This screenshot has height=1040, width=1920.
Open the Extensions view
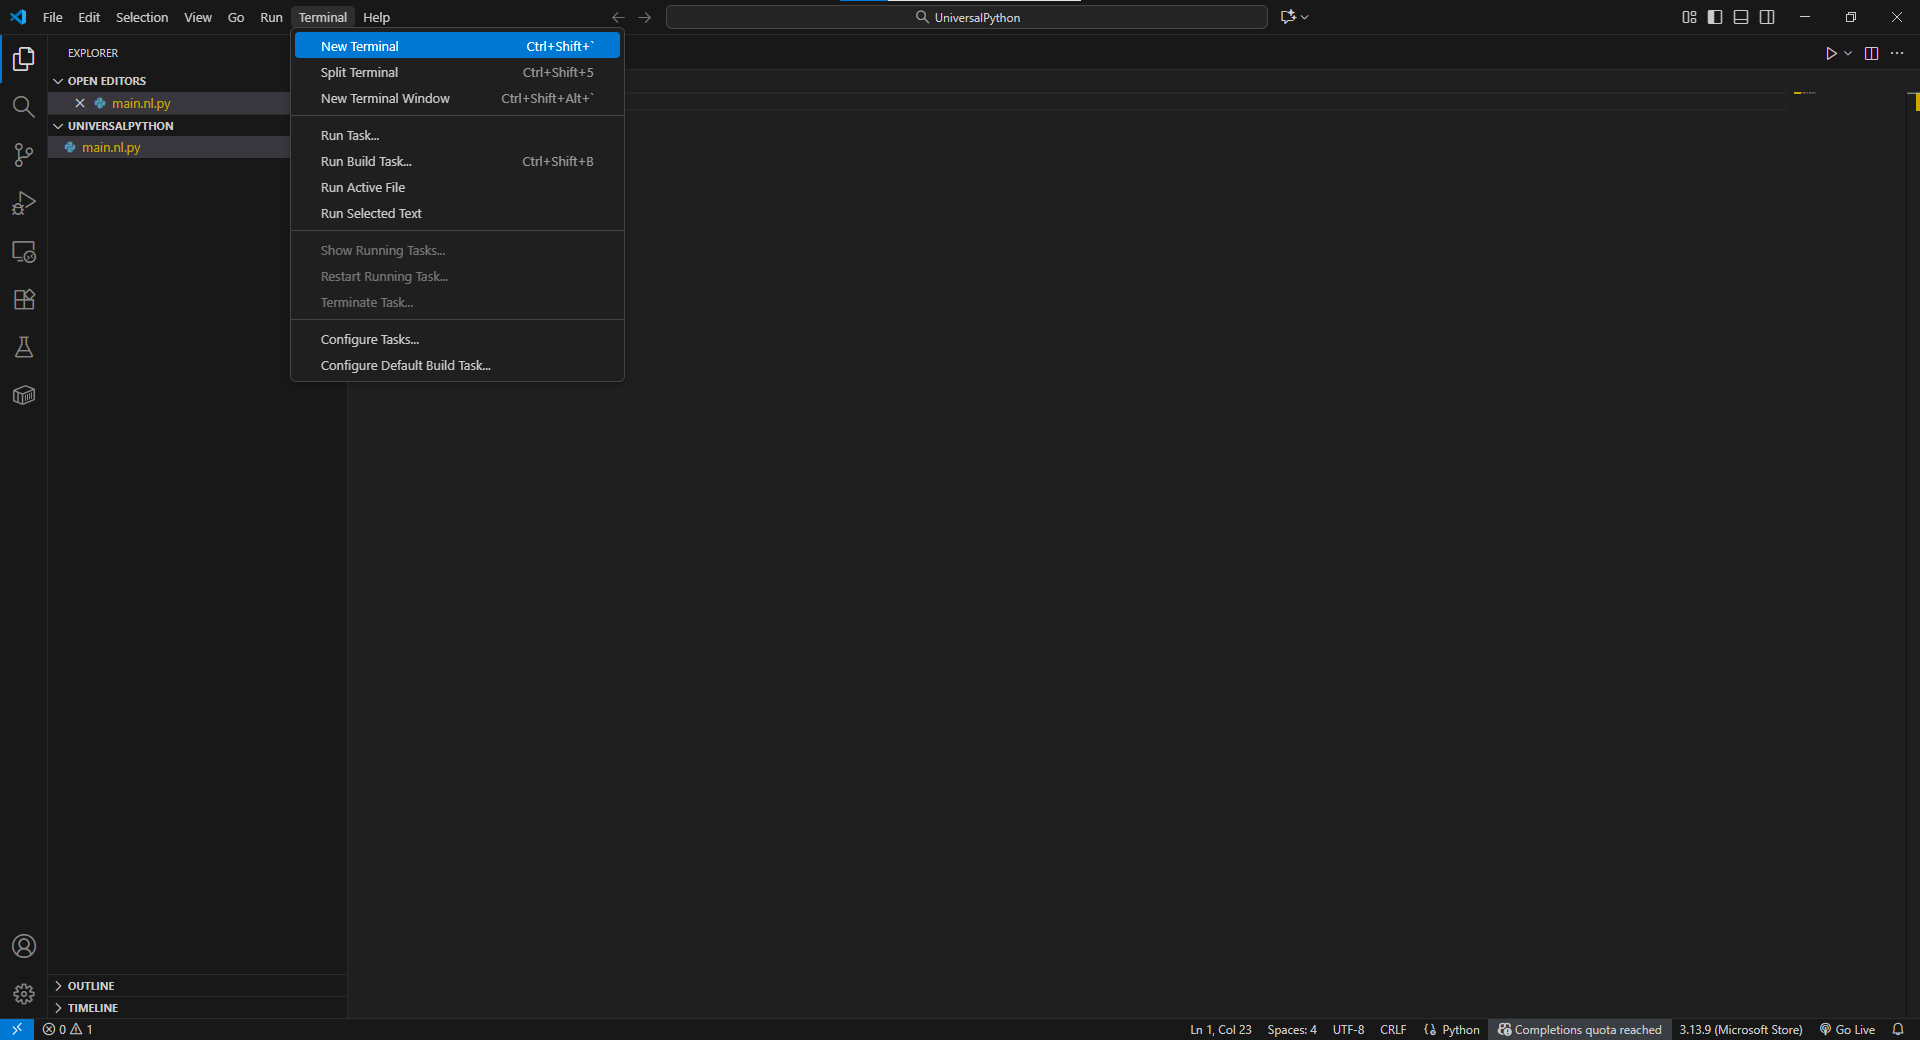(23, 300)
